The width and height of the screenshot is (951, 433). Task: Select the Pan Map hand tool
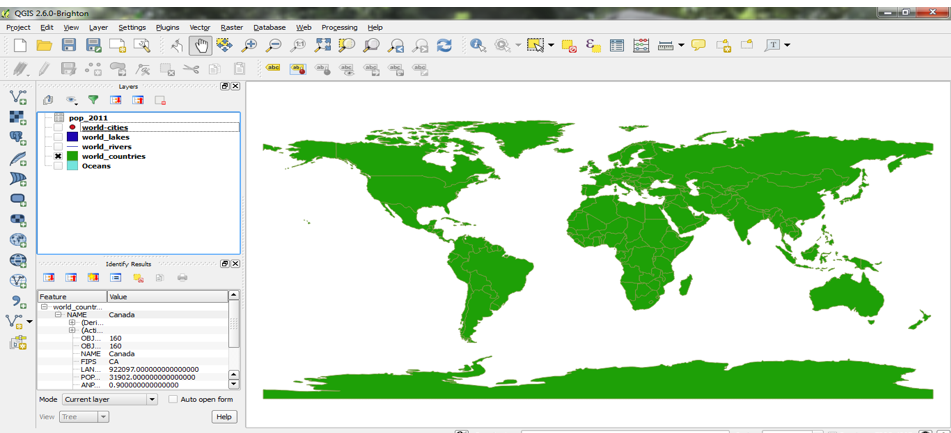click(x=201, y=46)
